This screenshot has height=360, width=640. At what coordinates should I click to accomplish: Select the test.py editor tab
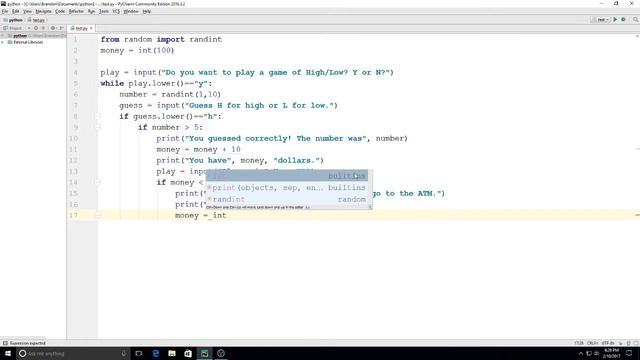(80, 28)
